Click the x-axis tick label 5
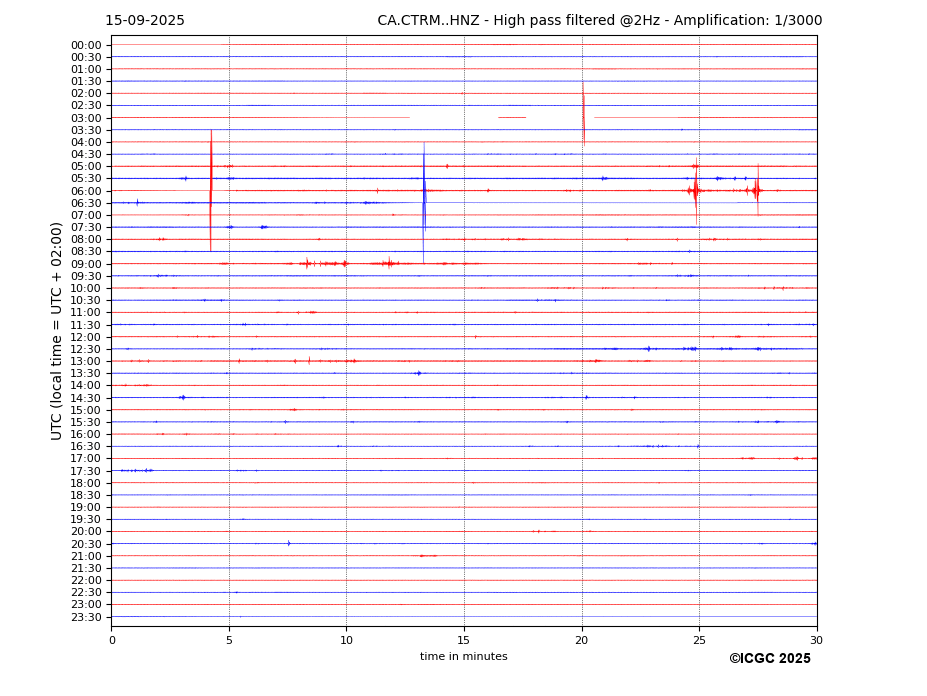927x696 pixels. pos(229,640)
